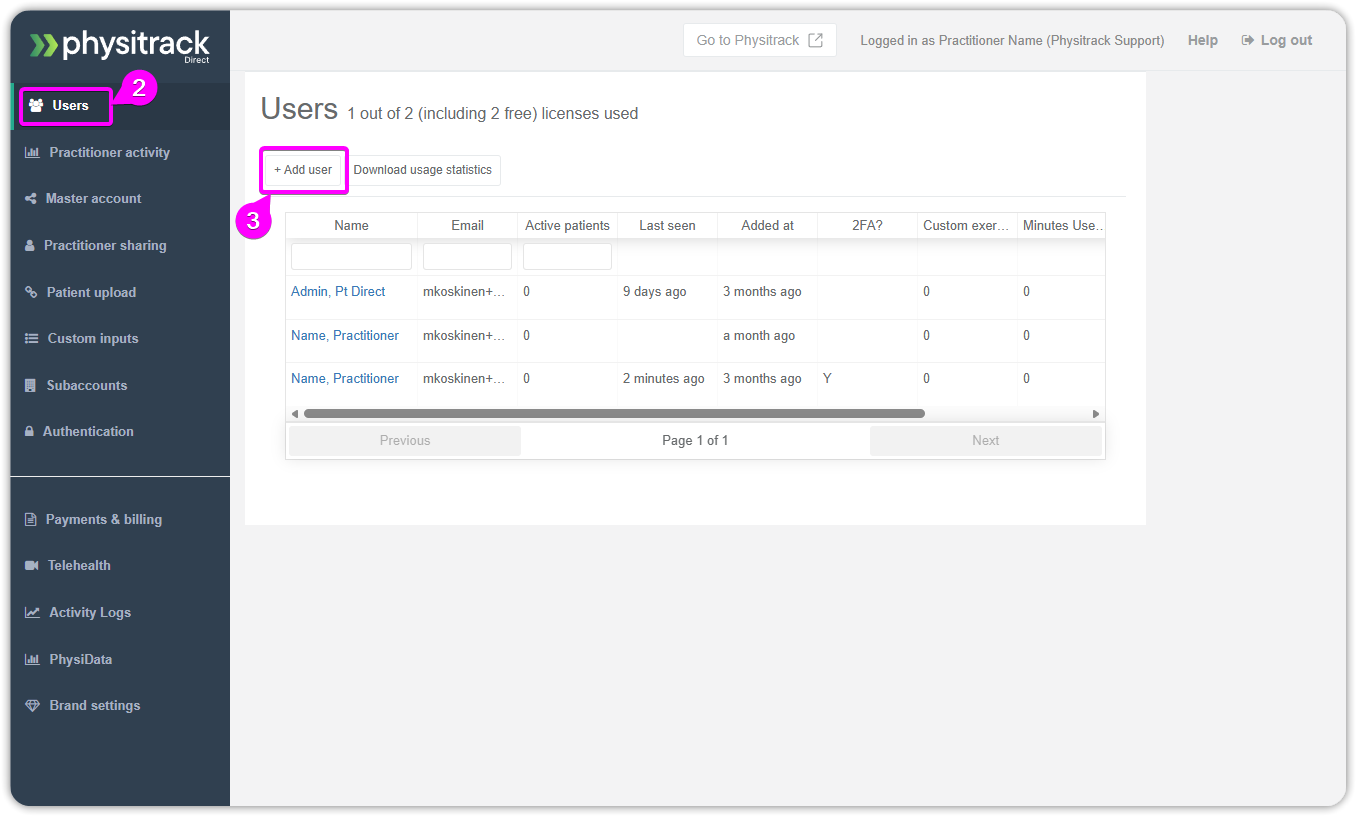Click the 'Page 1 of 1' indicator
This screenshot has height=816, width=1356.
(695, 441)
